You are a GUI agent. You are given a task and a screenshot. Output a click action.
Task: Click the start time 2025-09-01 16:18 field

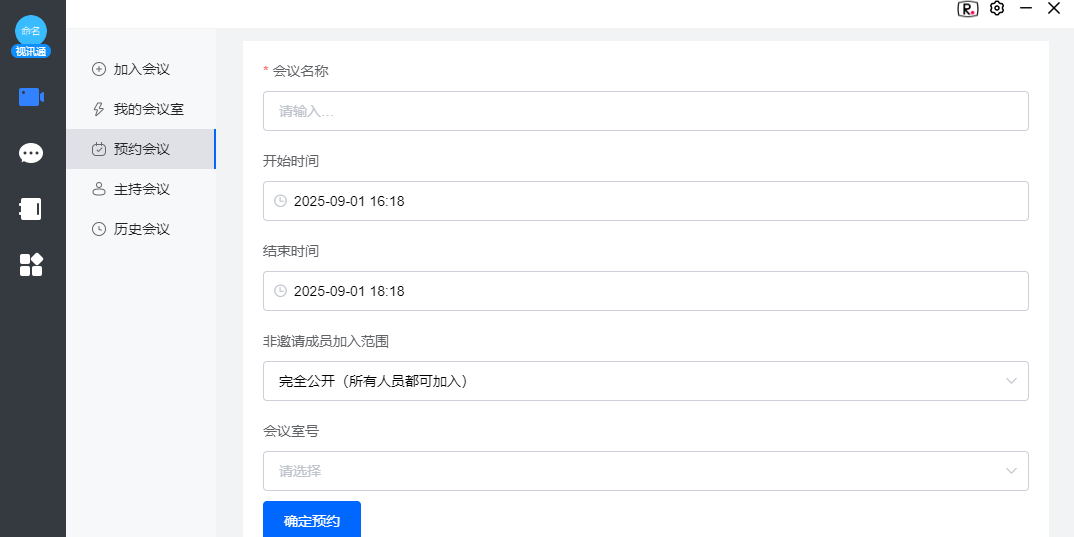pos(645,201)
